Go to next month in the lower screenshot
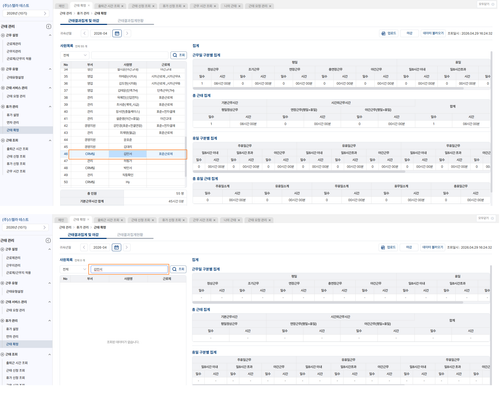The width and height of the screenshot is (500, 402). (x=127, y=247)
